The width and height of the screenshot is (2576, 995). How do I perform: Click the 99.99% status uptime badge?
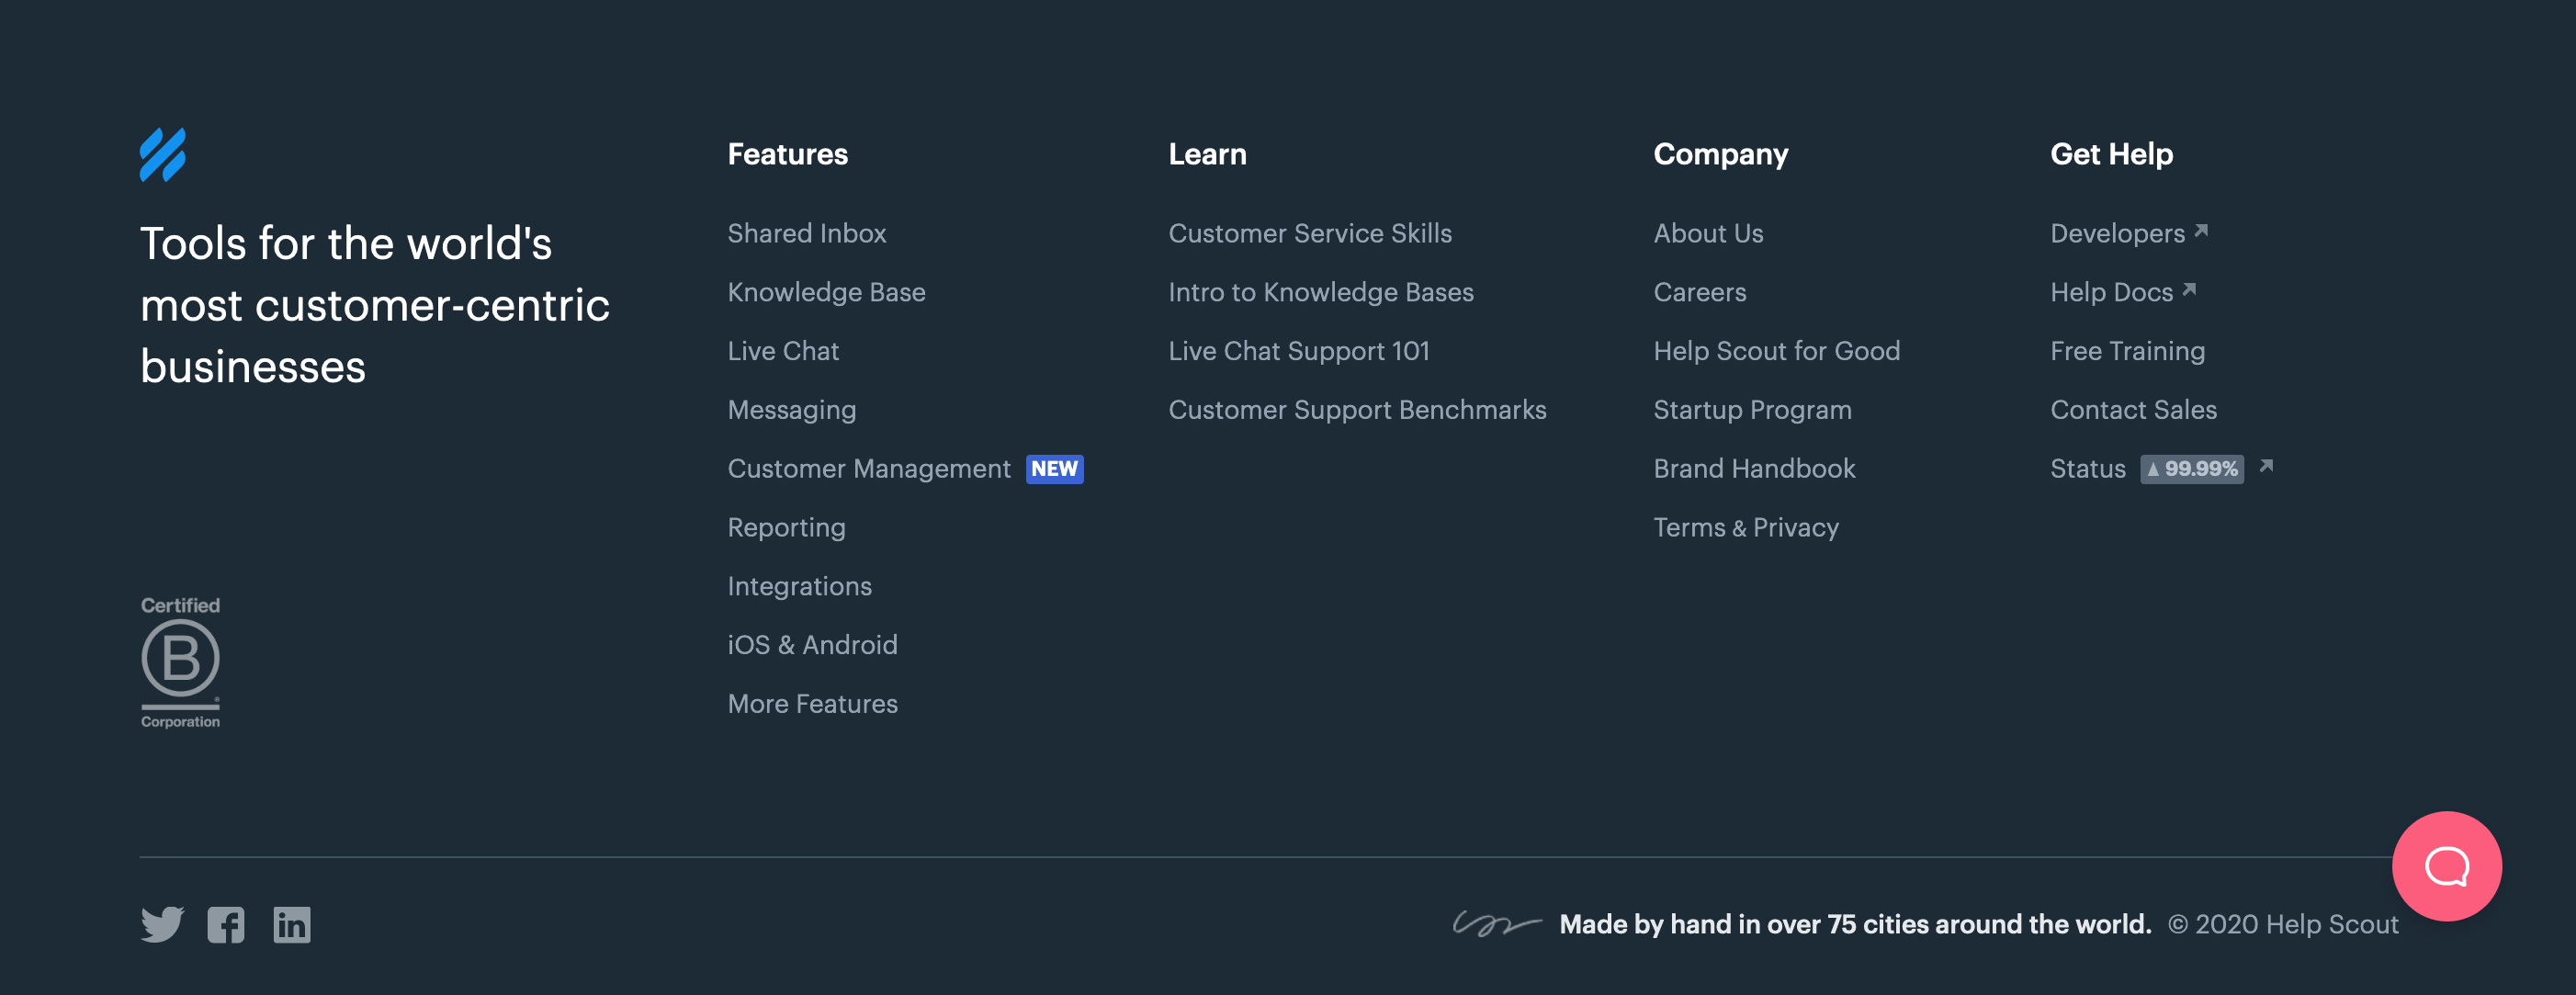point(2191,469)
